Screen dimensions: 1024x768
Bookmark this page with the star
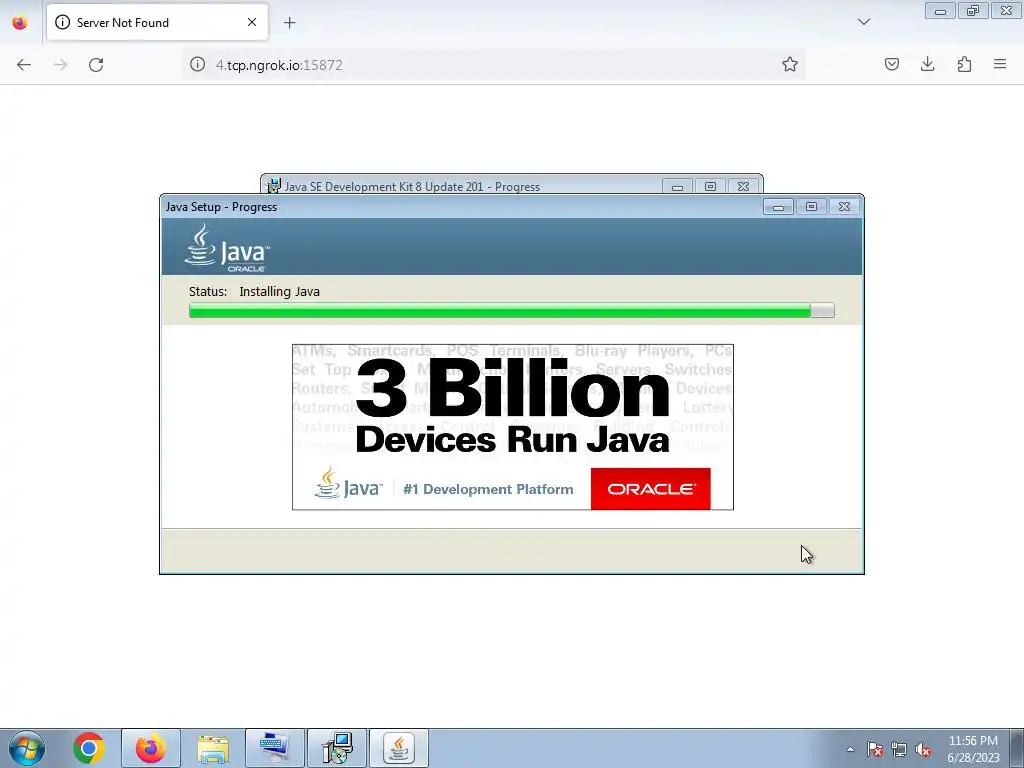pos(790,64)
